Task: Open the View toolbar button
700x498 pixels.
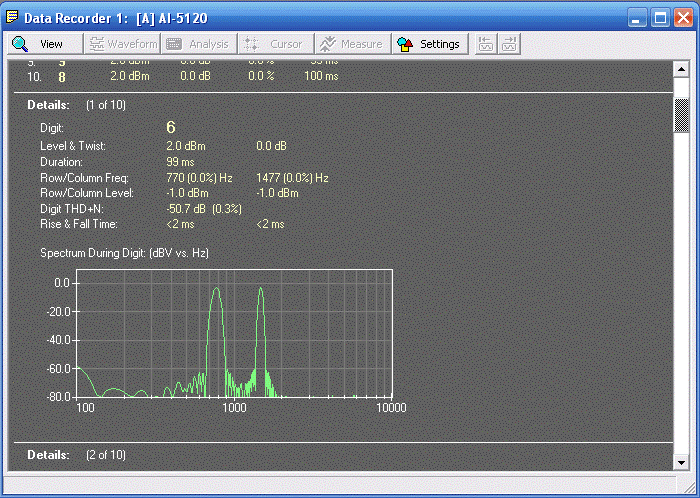Action: tap(45, 44)
